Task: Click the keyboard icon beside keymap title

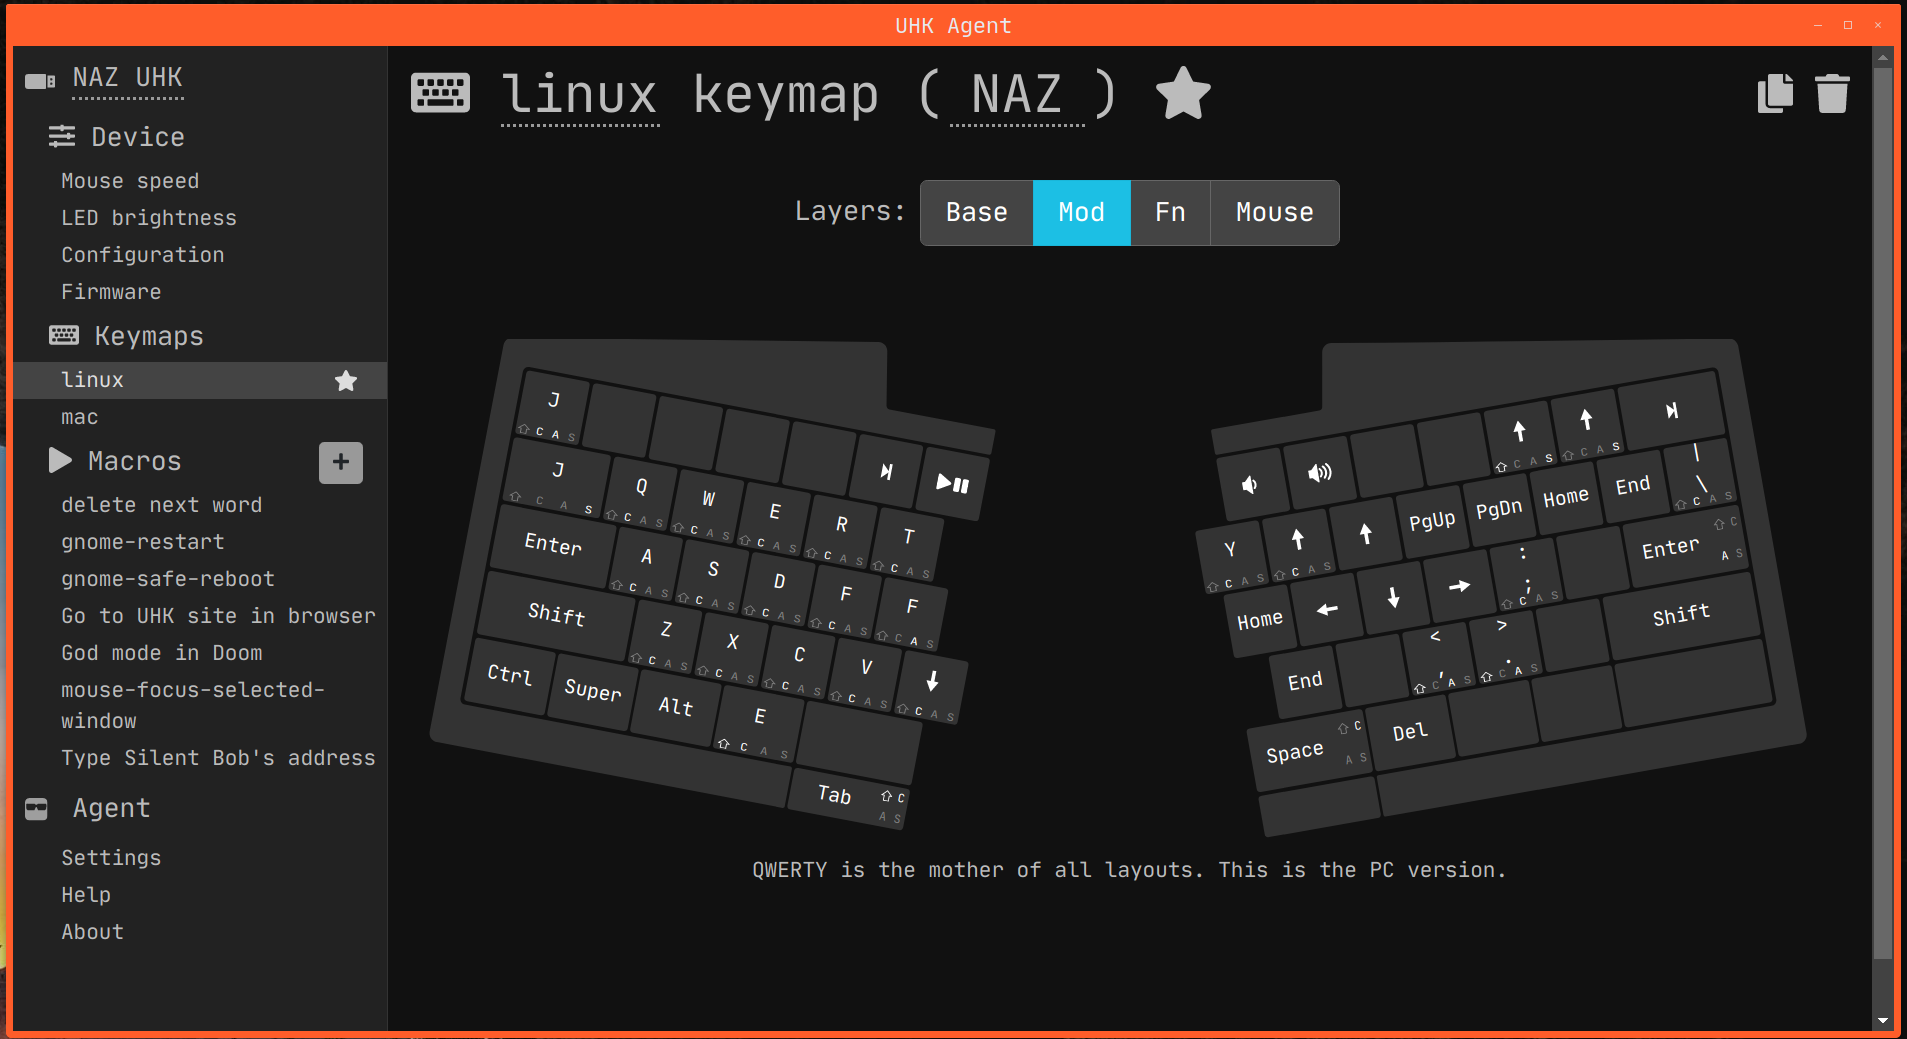Action: pos(440,93)
